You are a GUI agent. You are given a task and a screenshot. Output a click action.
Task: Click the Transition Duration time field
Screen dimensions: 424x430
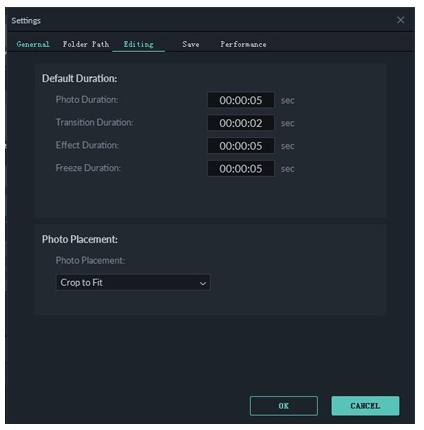241,123
